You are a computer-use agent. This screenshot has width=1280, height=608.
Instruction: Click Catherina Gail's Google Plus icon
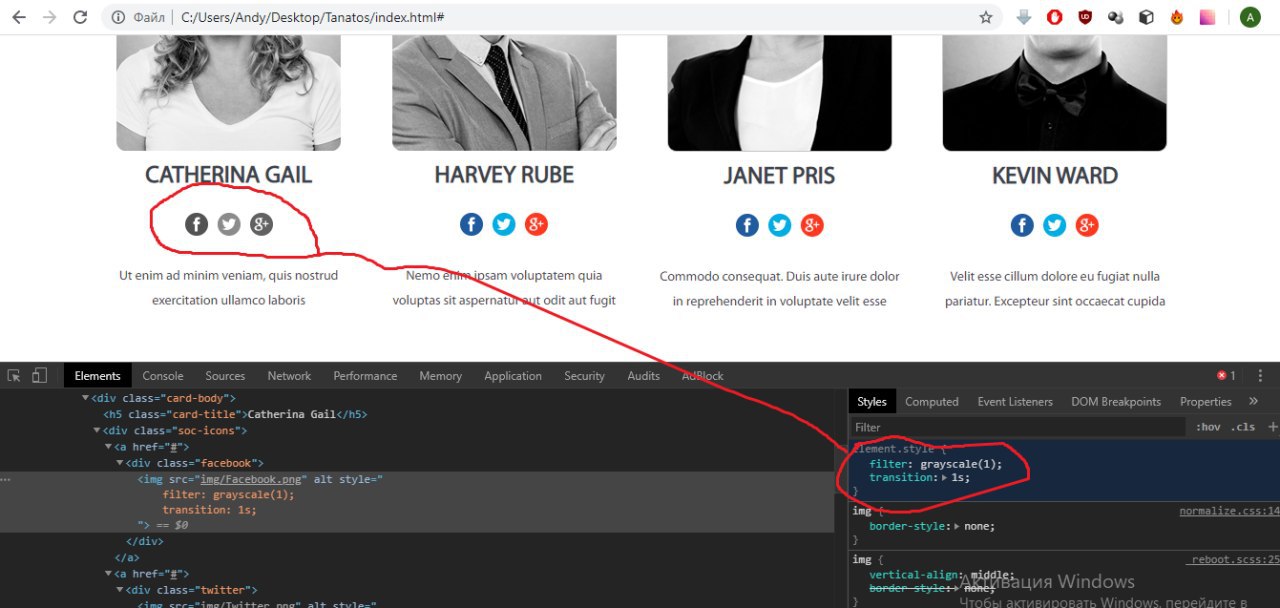261,224
